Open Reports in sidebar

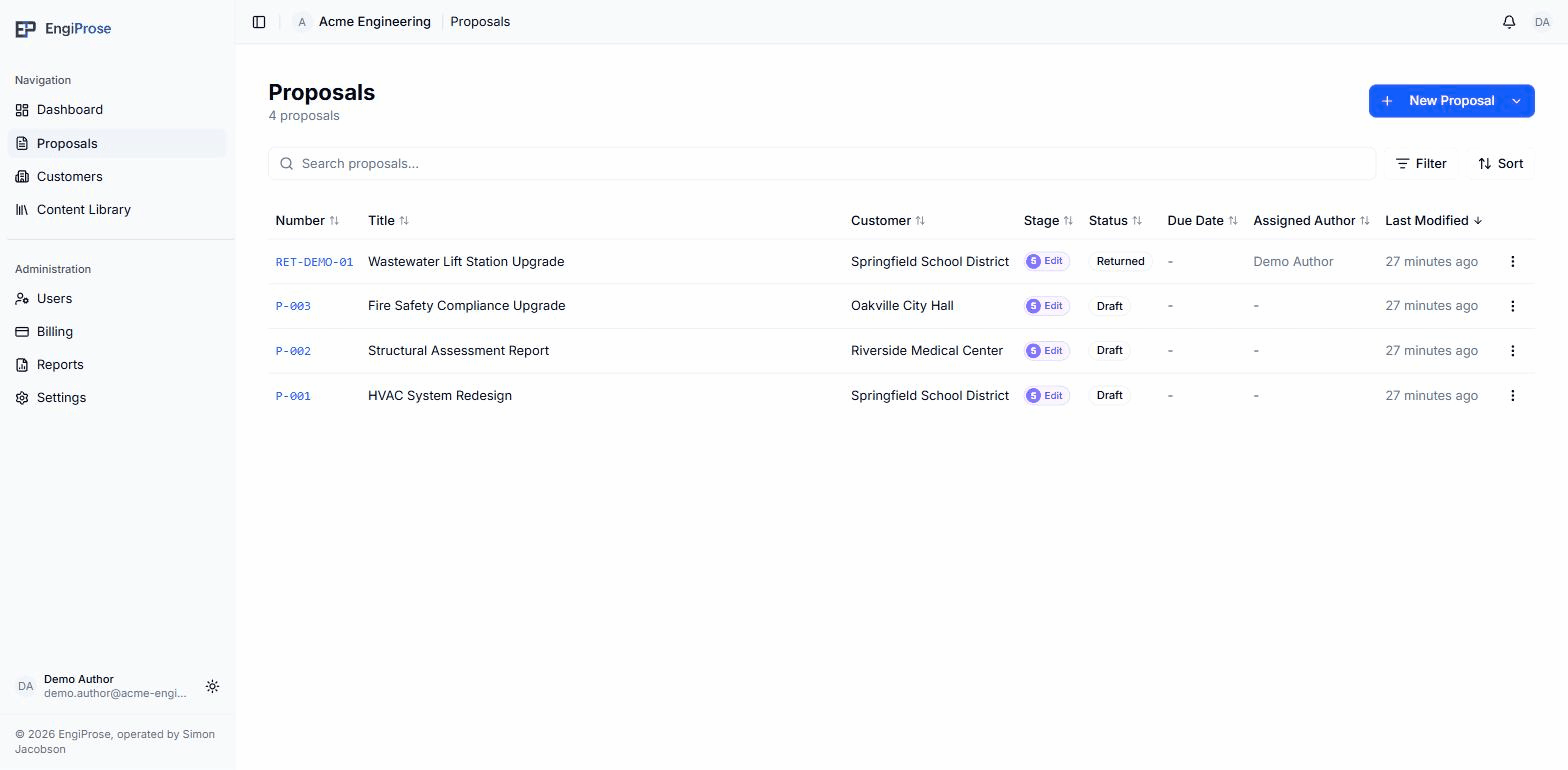[117, 364]
